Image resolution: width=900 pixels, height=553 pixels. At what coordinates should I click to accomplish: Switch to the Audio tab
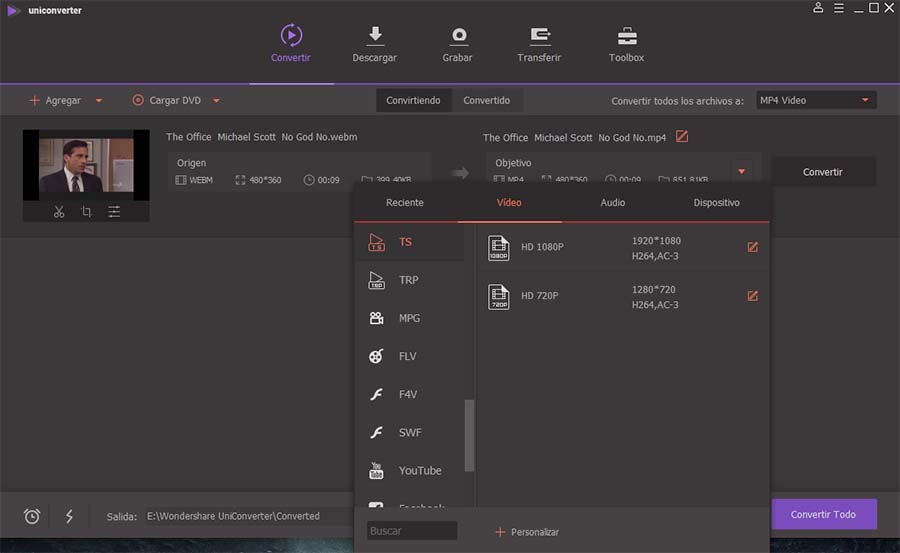coord(612,203)
